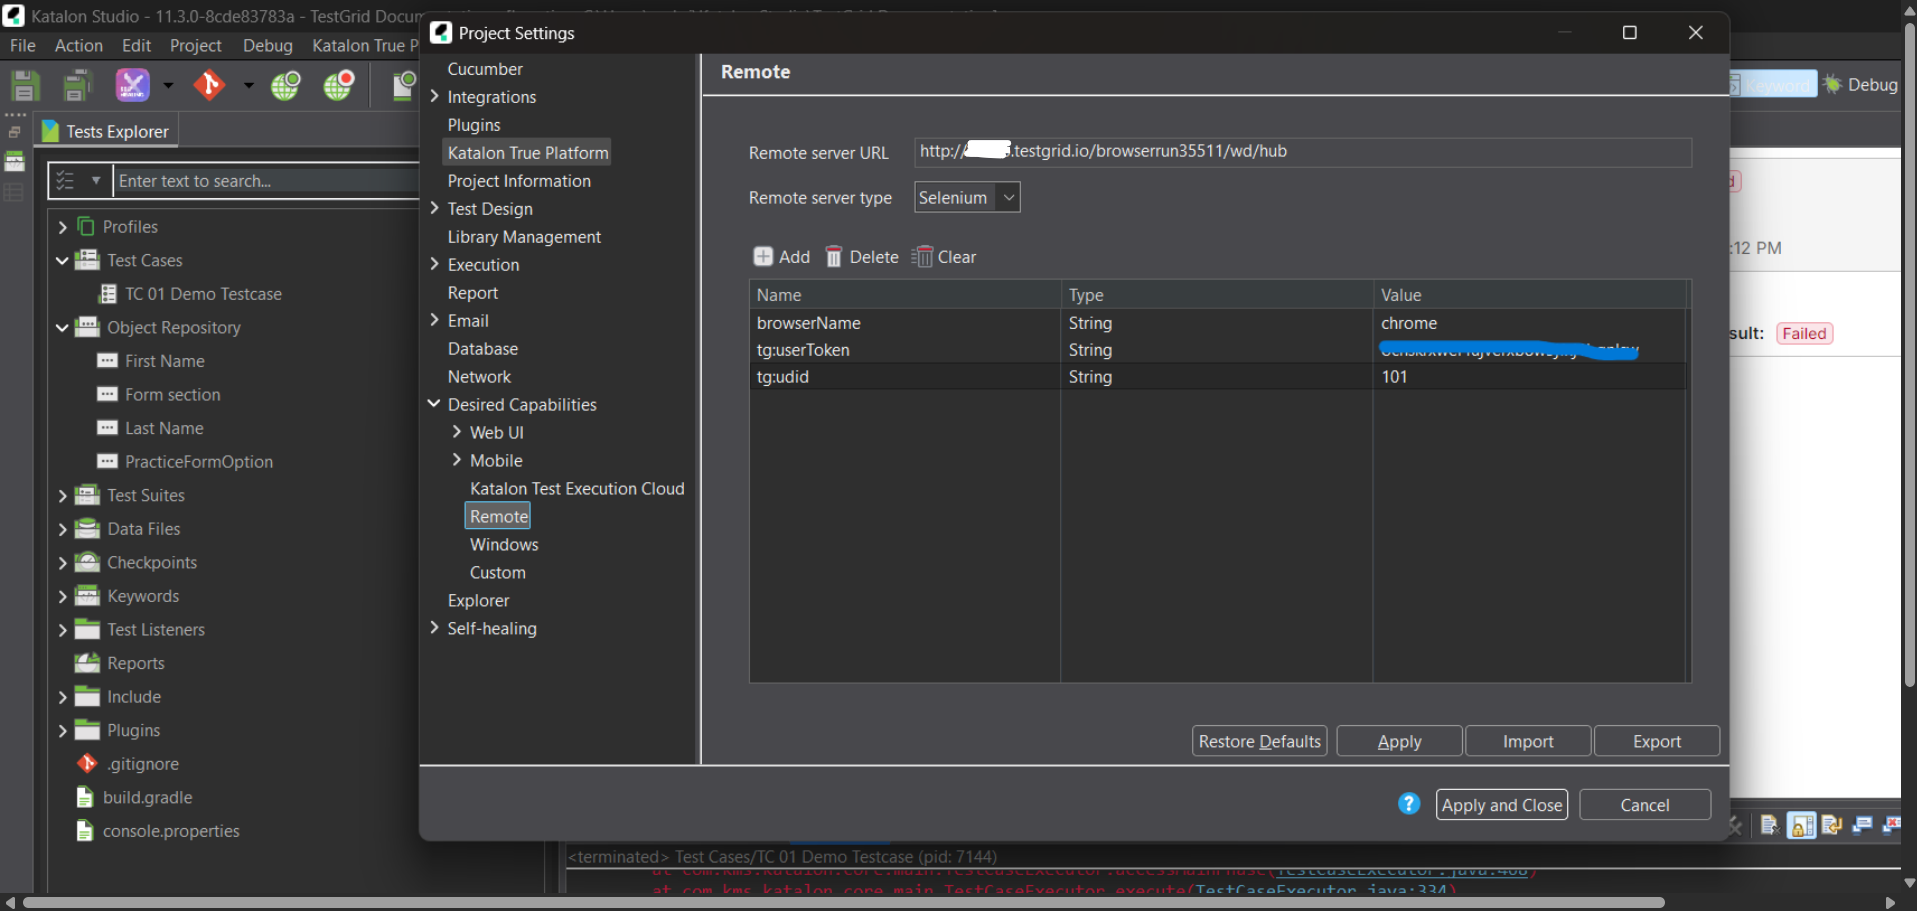Click the .gitignore file icon

(87, 764)
